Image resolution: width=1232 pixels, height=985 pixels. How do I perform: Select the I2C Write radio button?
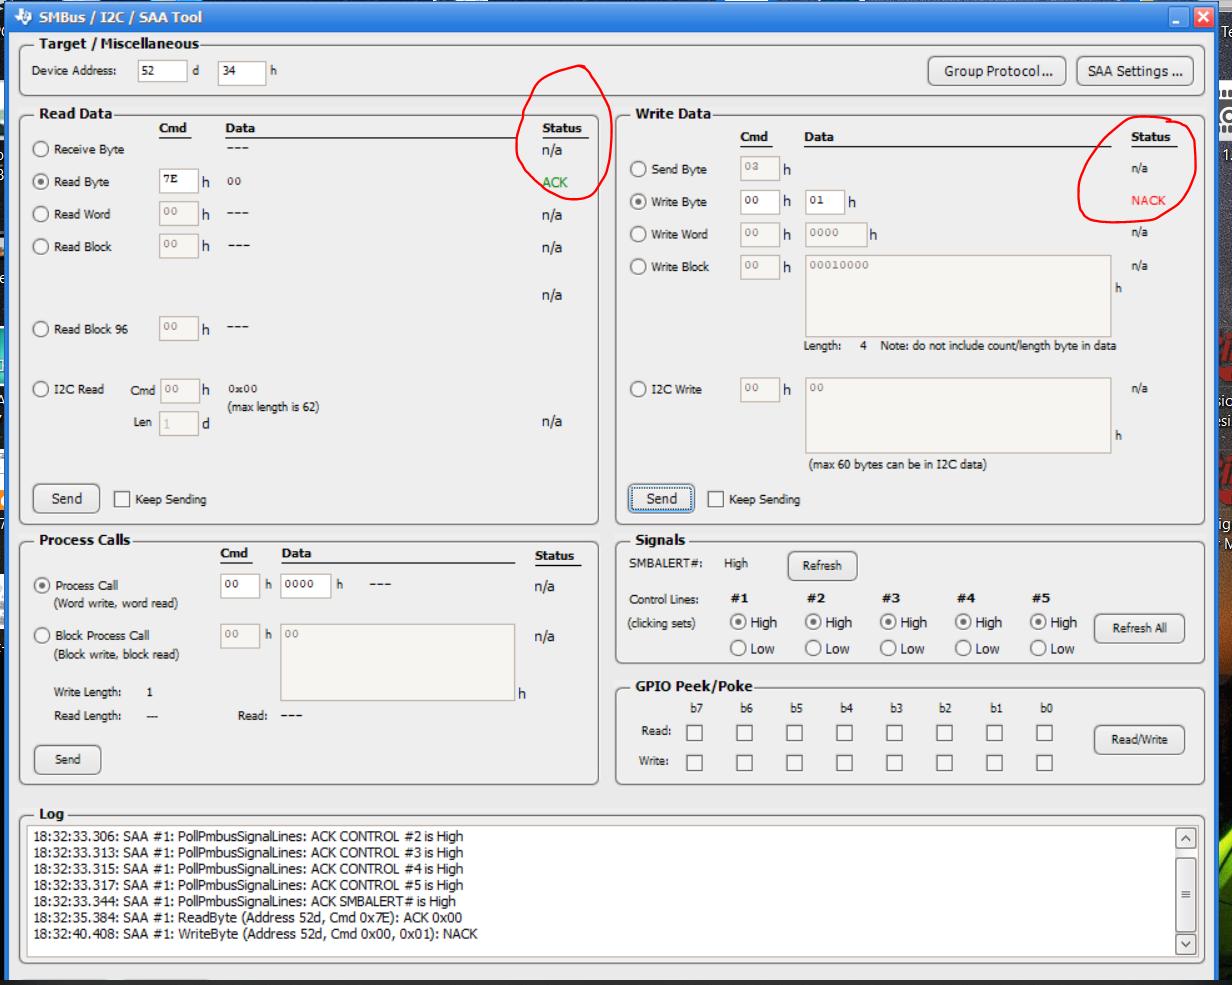(638, 389)
